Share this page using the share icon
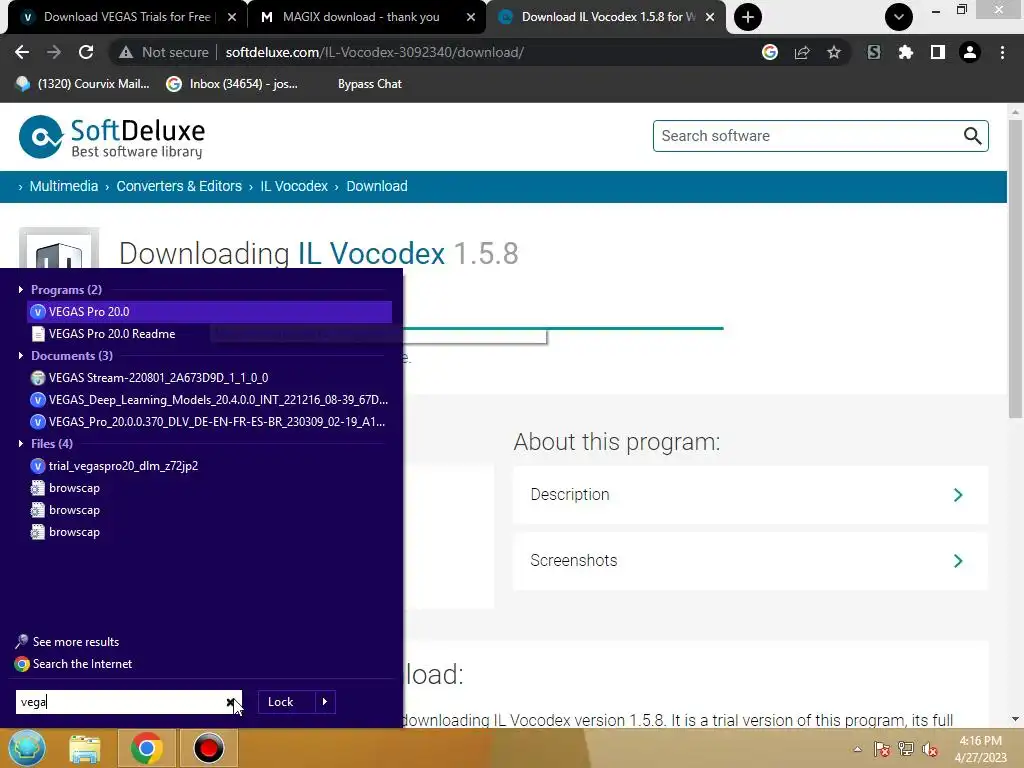The width and height of the screenshot is (1024, 768). [802, 52]
